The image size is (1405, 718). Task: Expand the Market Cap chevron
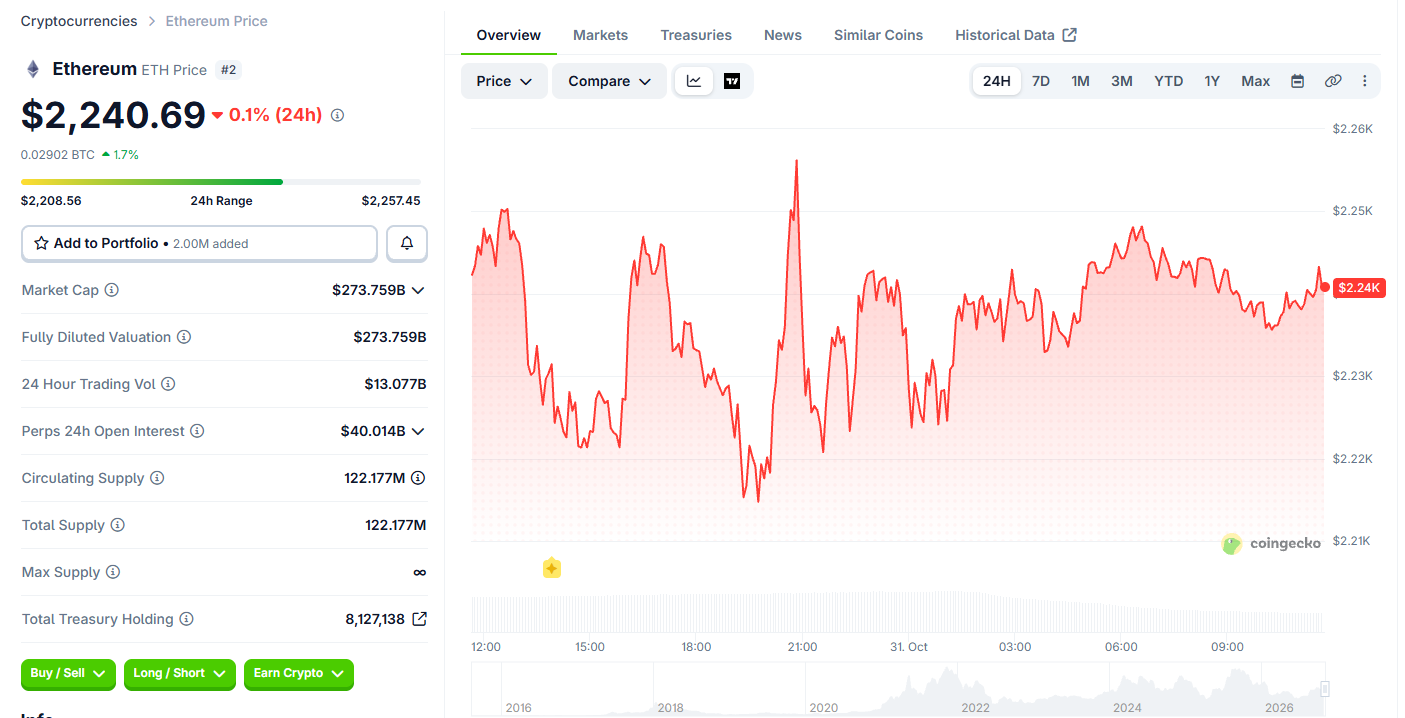(x=418, y=290)
